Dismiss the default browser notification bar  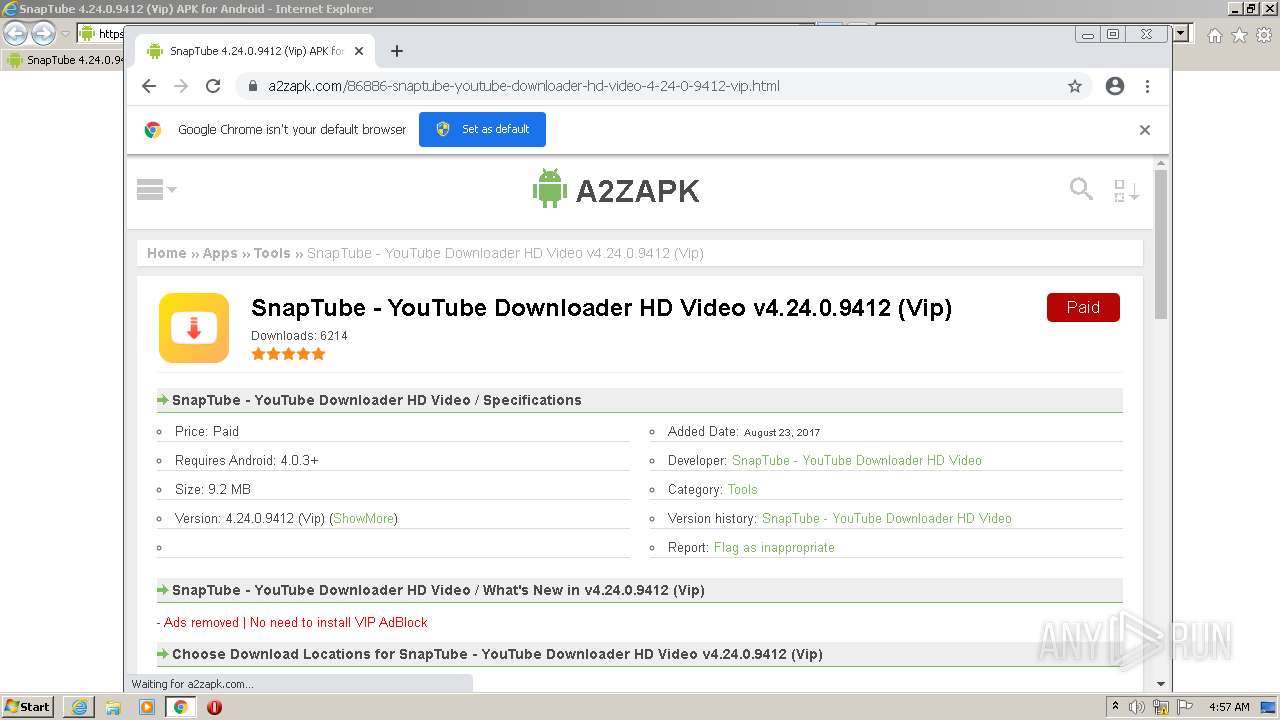[1145, 130]
